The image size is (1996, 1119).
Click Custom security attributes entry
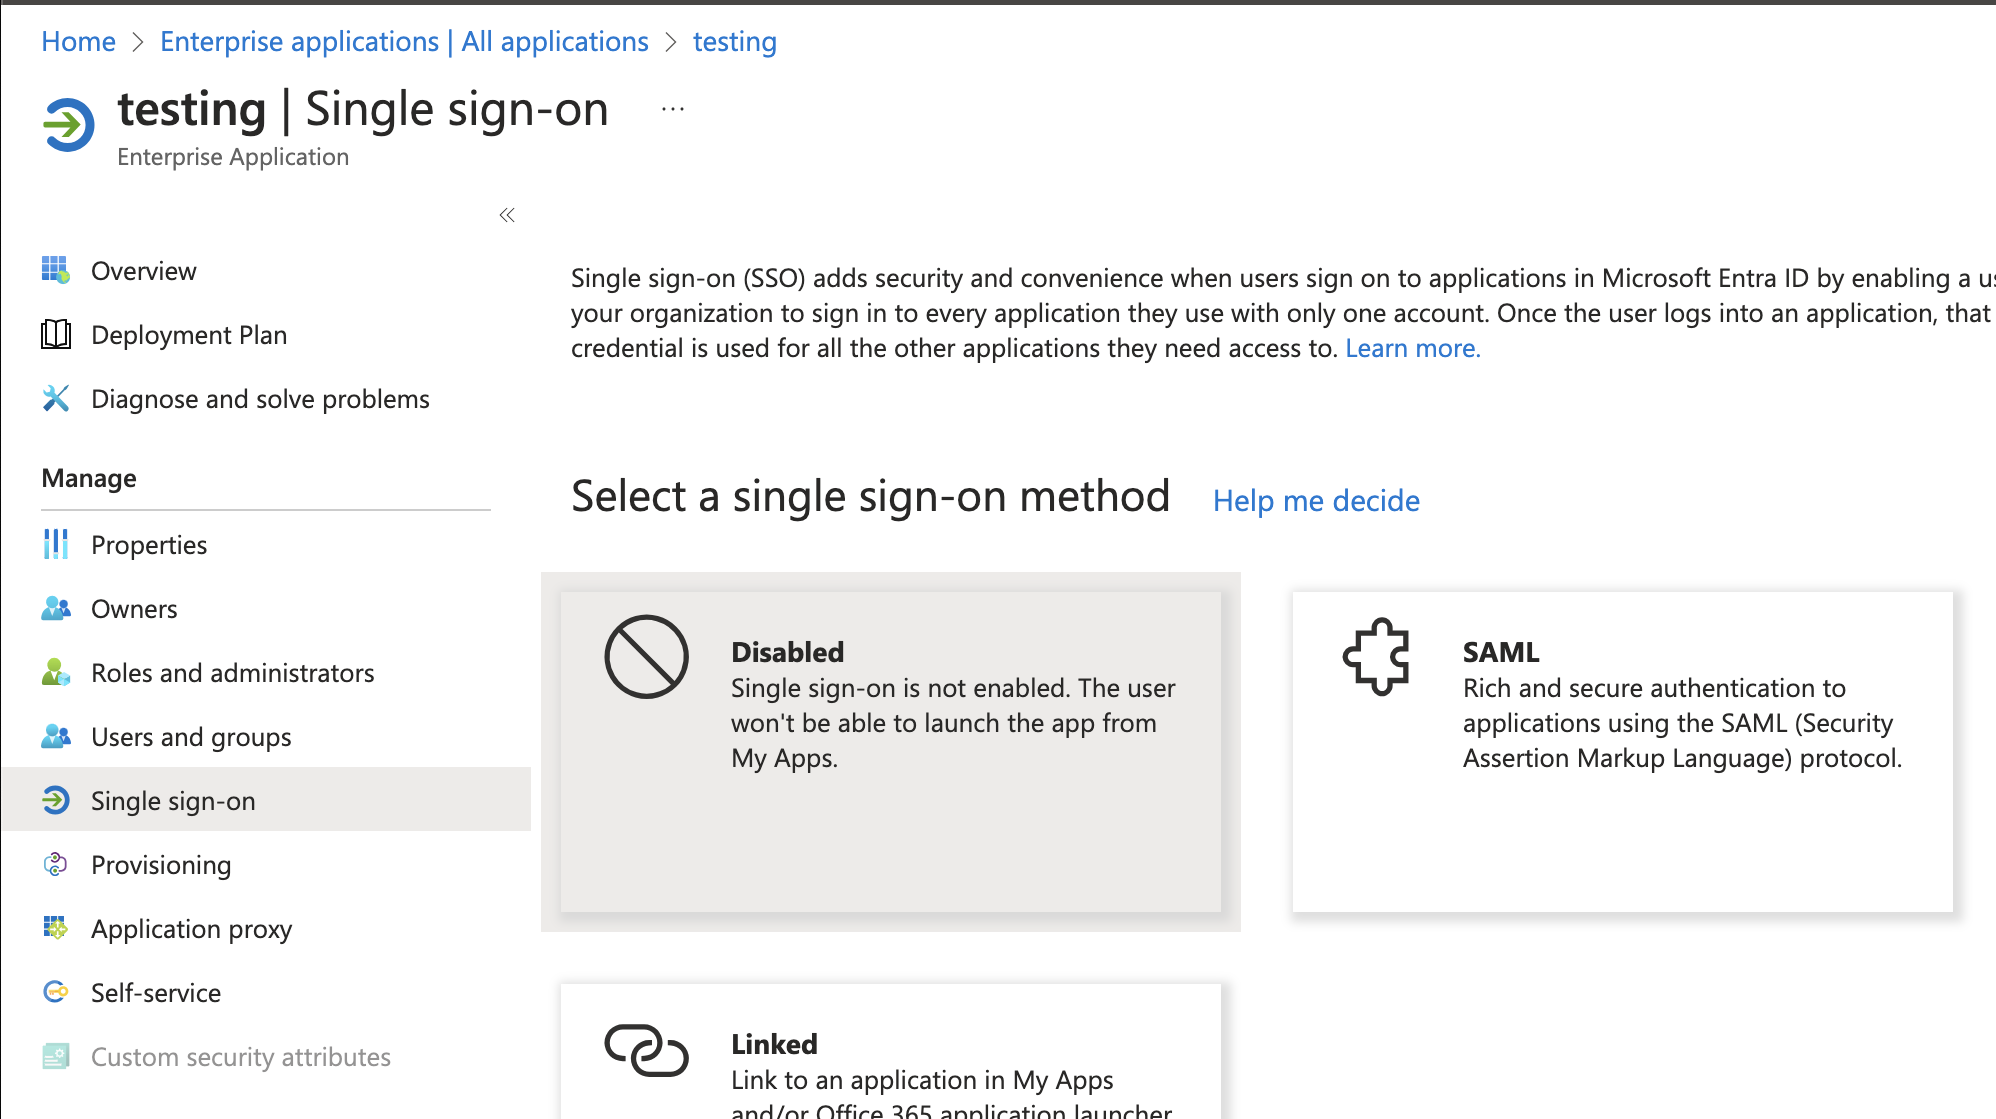pos(240,1056)
